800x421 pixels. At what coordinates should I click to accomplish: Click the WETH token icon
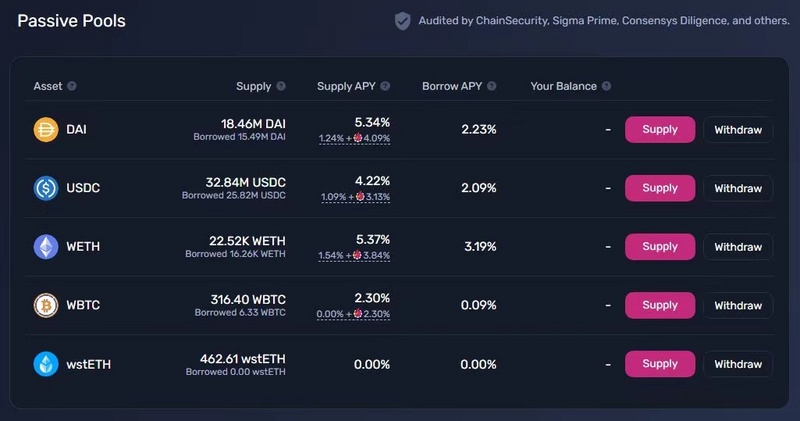[46, 246]
